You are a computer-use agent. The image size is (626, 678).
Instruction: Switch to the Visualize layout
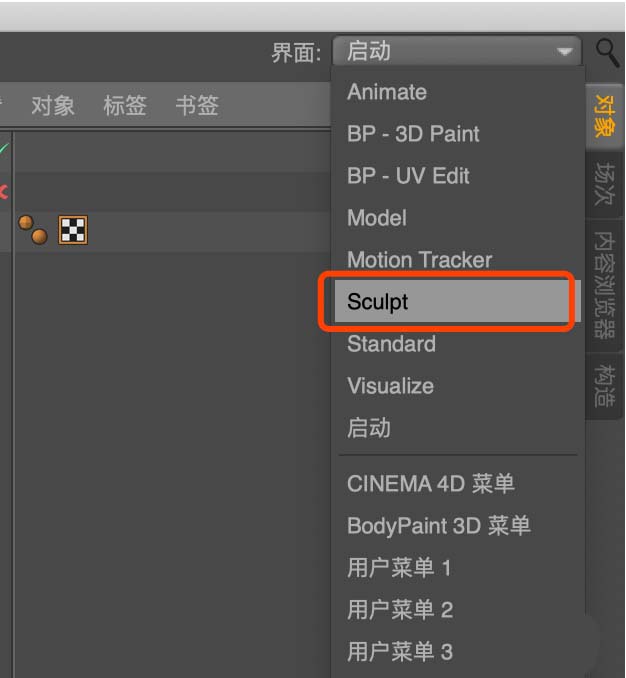390,386
